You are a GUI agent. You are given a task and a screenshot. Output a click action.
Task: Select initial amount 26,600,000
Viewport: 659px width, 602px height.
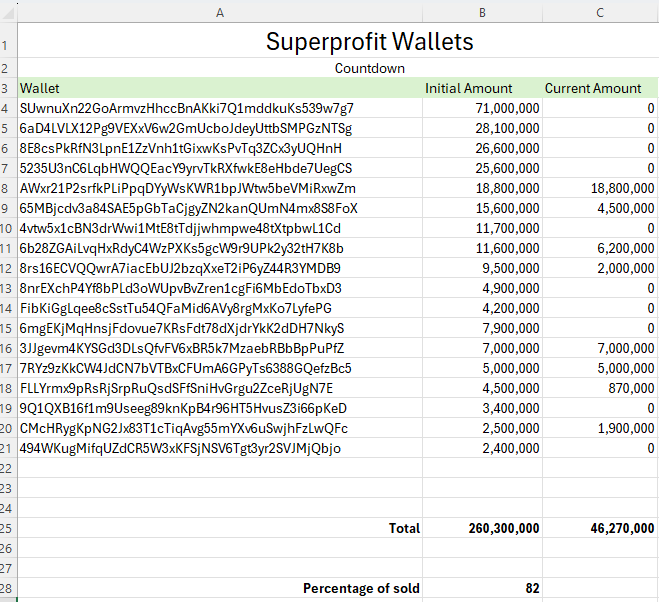click(x=482, y=148)
